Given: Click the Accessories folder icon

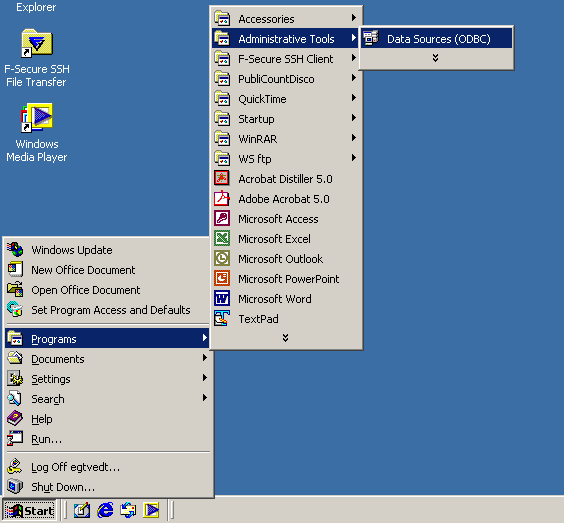Looking at the screenshot, I should [222, 18].
